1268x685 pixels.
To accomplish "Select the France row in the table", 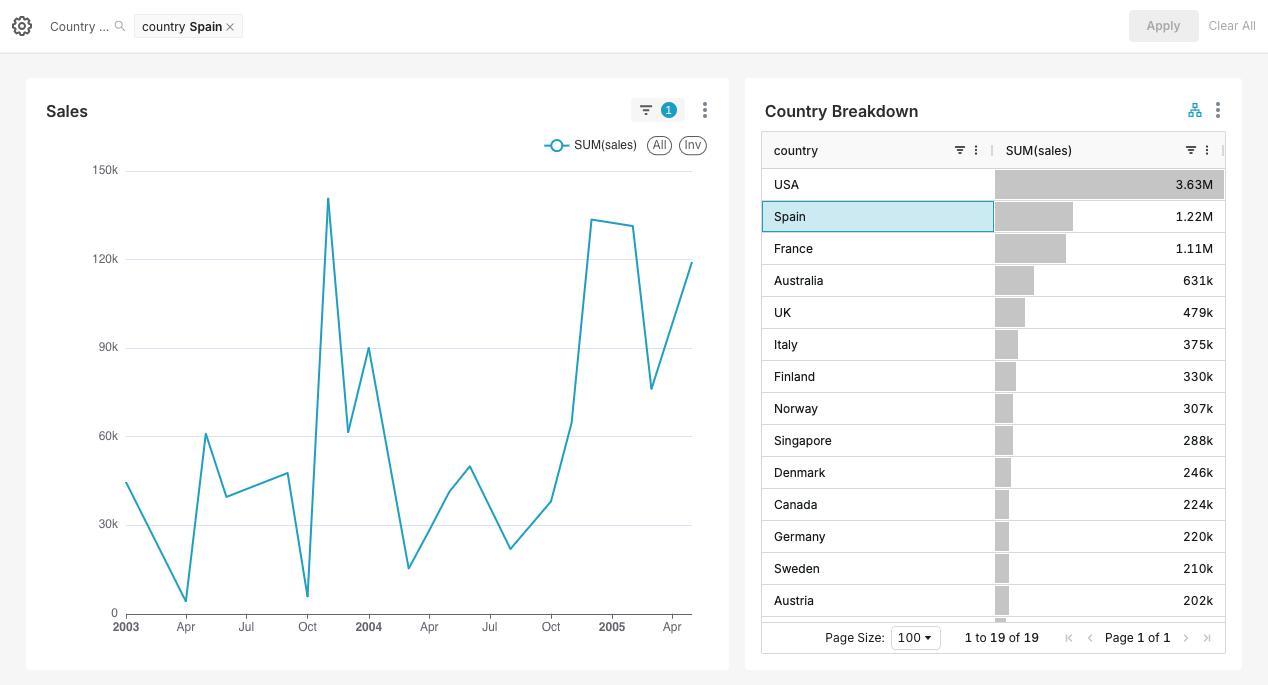I will pos(877,249).
